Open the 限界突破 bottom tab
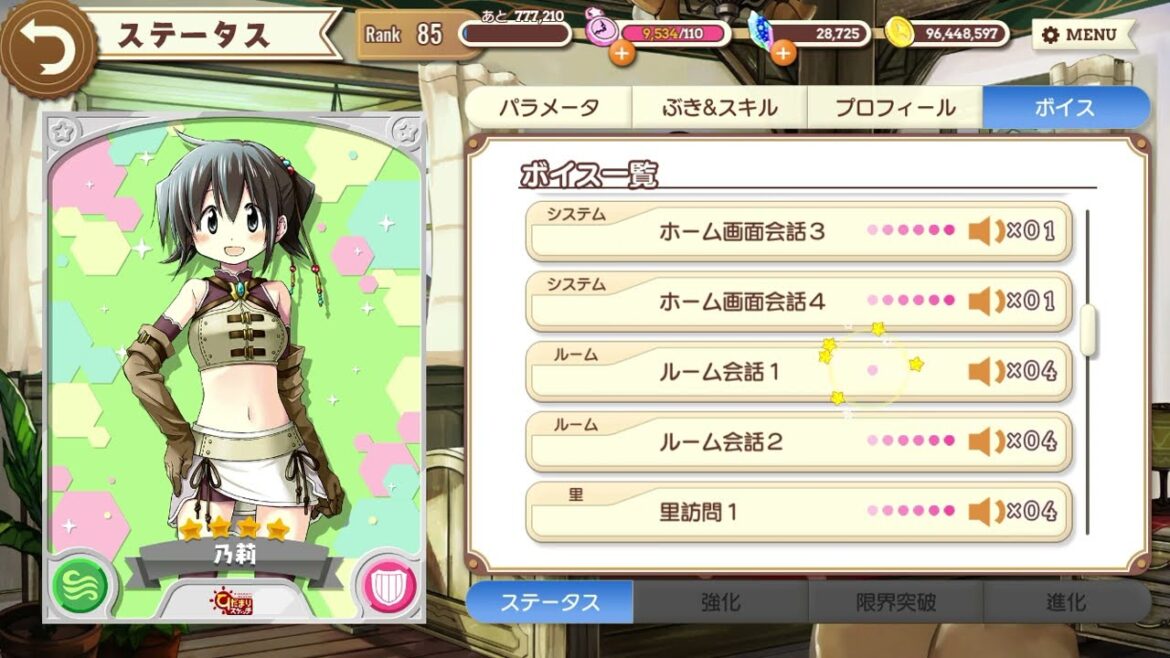 click(895, 602)
